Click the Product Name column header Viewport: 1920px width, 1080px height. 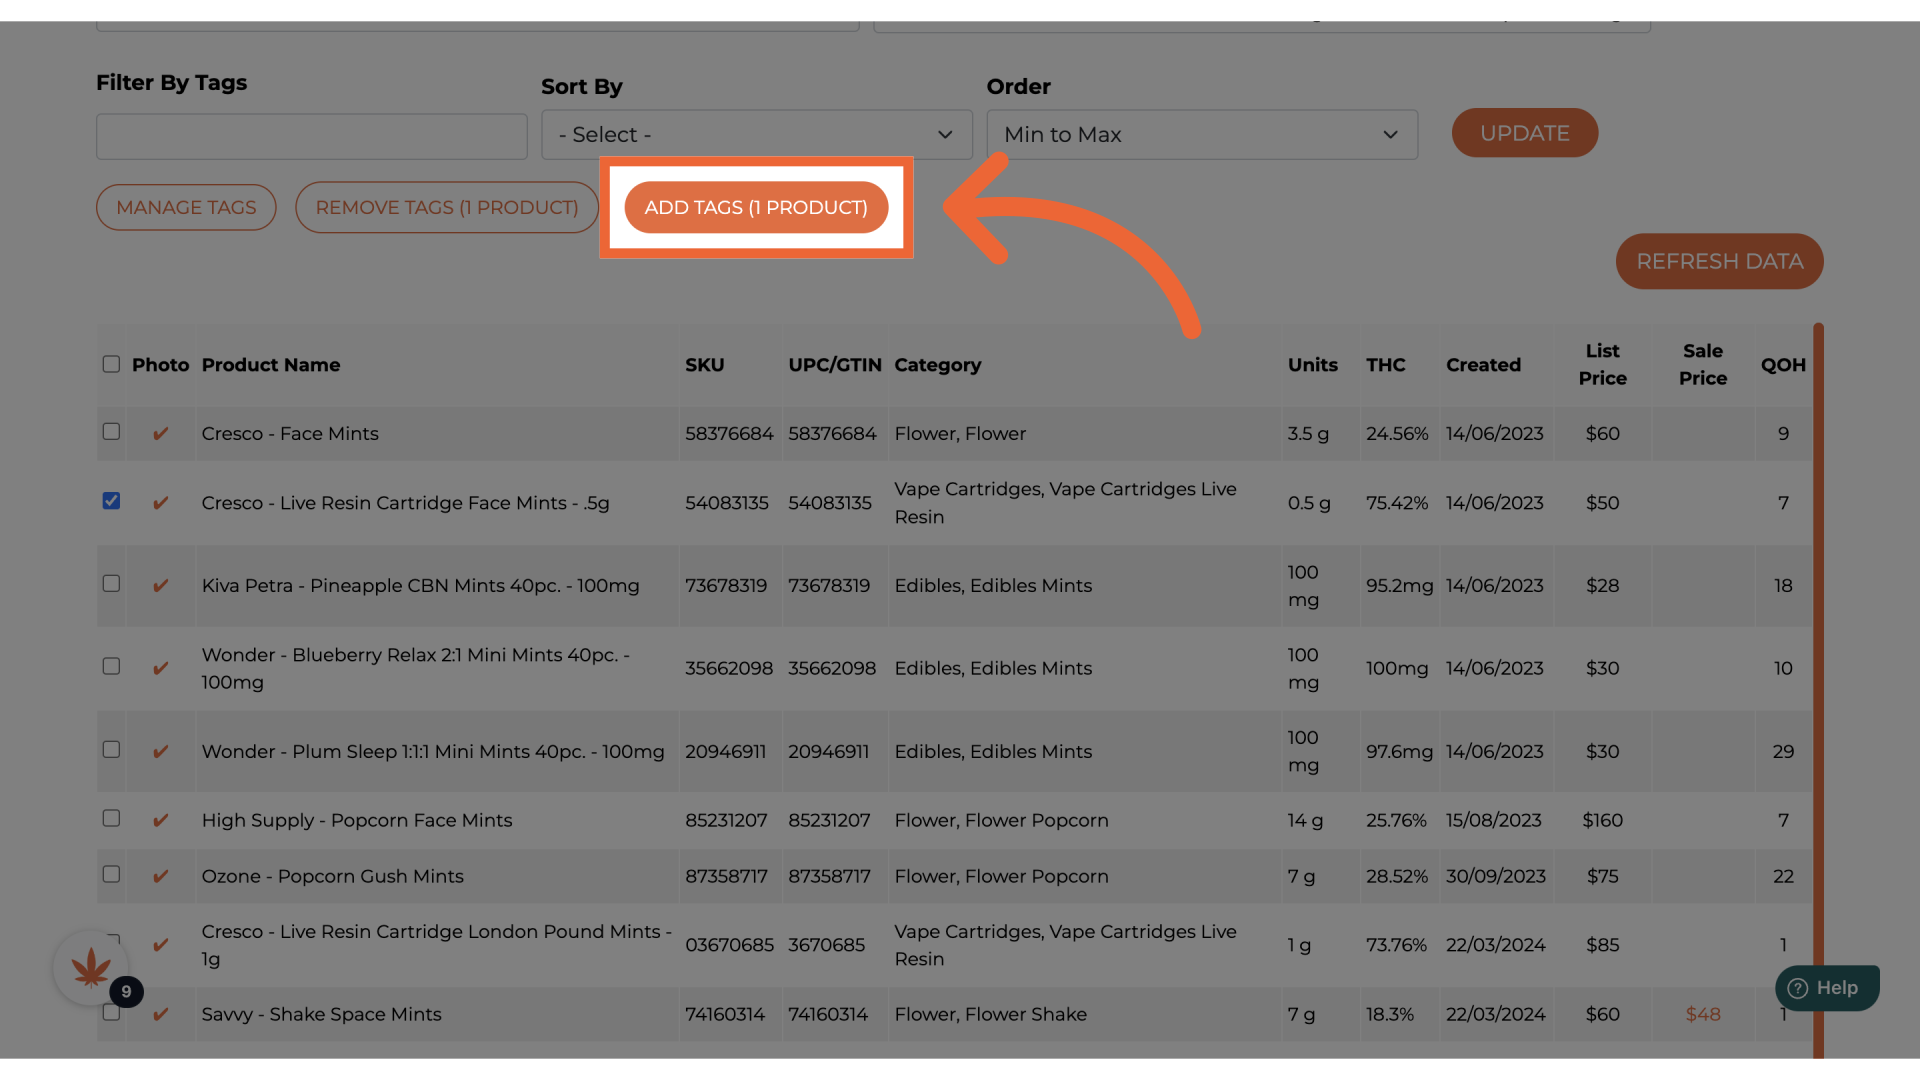tap(271, 365)
